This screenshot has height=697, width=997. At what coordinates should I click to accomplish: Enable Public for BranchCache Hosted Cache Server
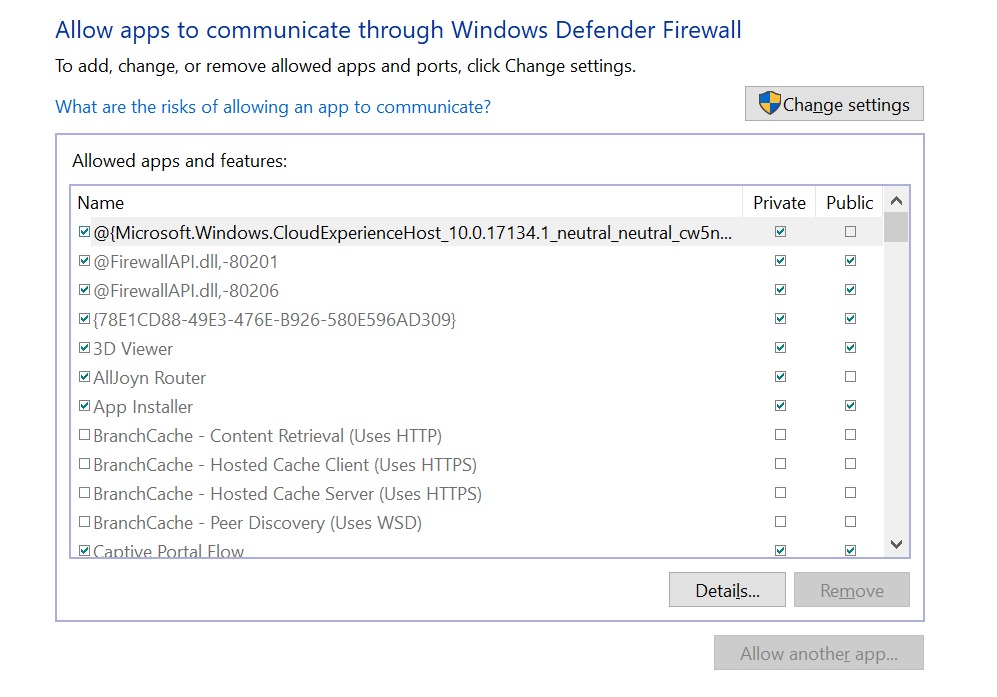(850, 492)
